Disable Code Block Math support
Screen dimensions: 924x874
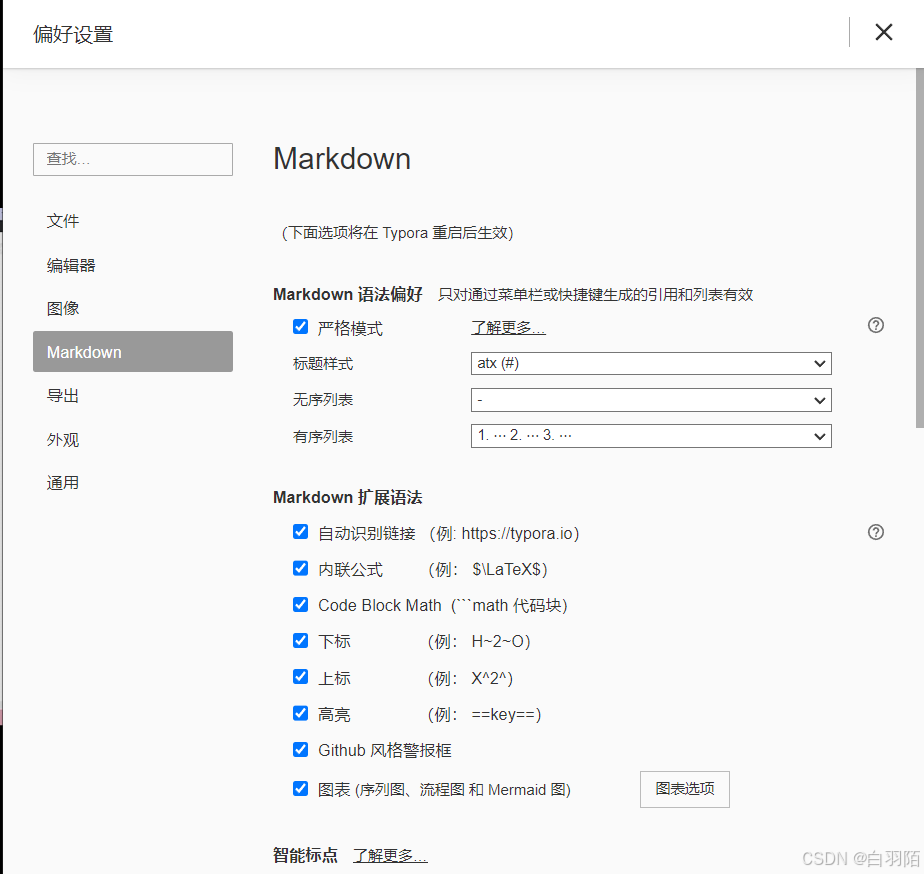tap(300, 604)
